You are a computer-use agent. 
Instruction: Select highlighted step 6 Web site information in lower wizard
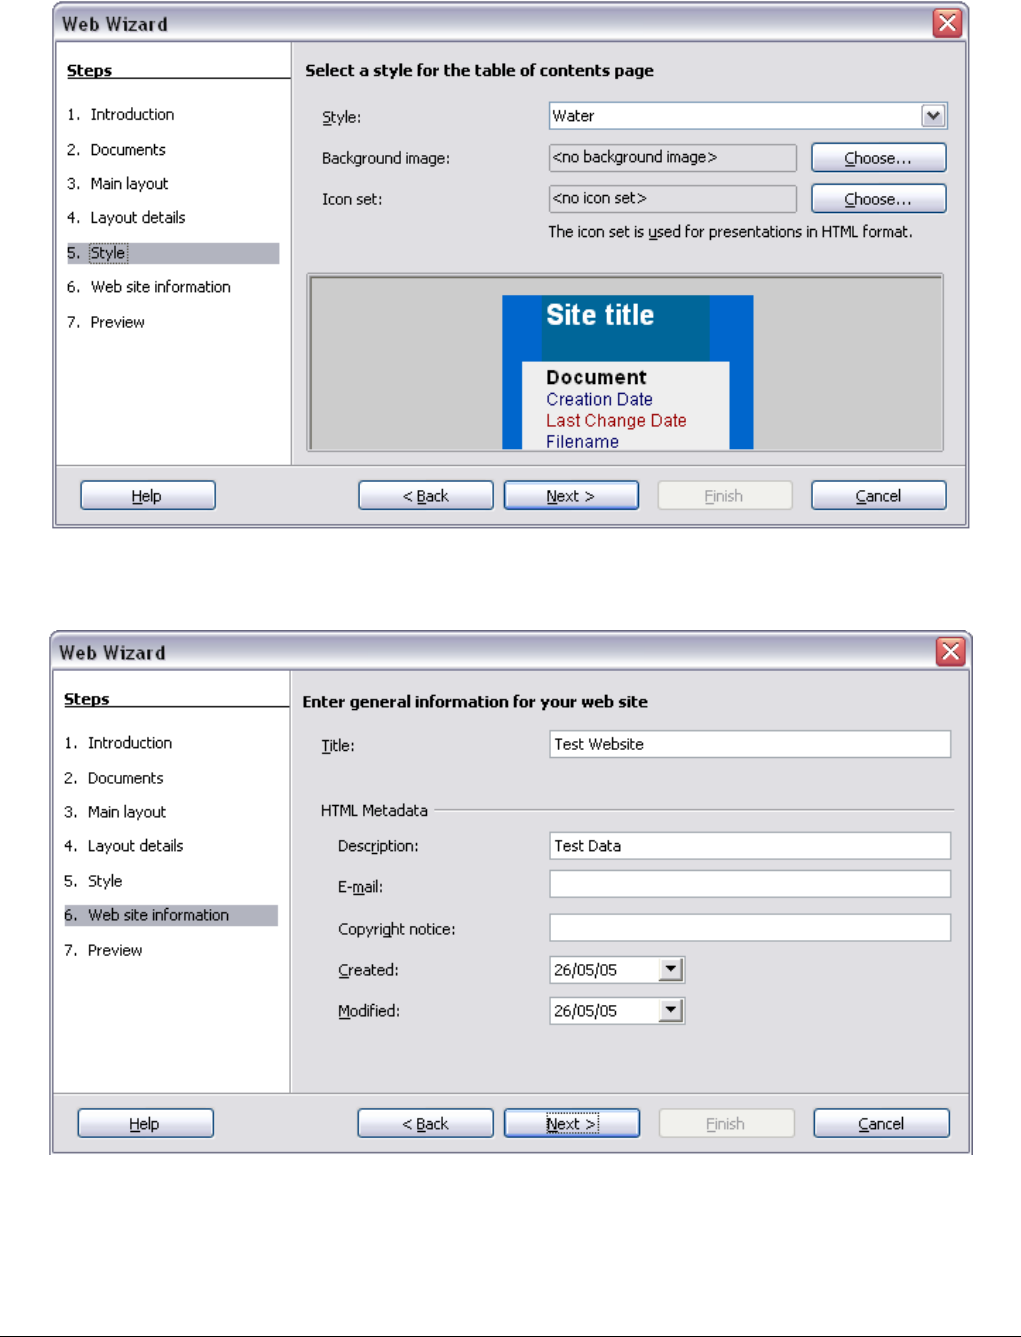click(x=171, y=915)
